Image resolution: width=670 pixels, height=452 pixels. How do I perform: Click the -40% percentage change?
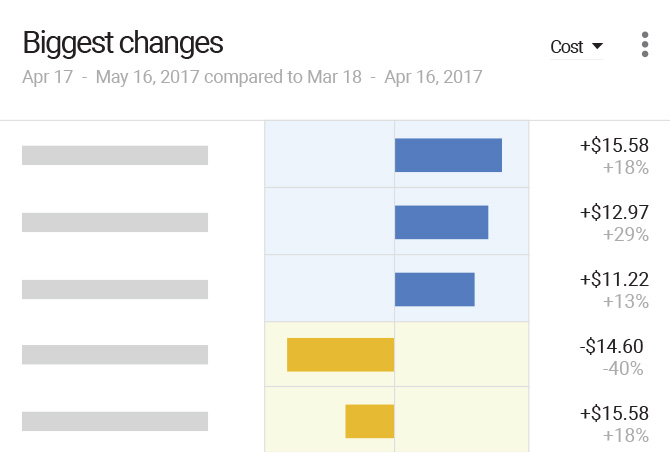[x=622, y=368]
